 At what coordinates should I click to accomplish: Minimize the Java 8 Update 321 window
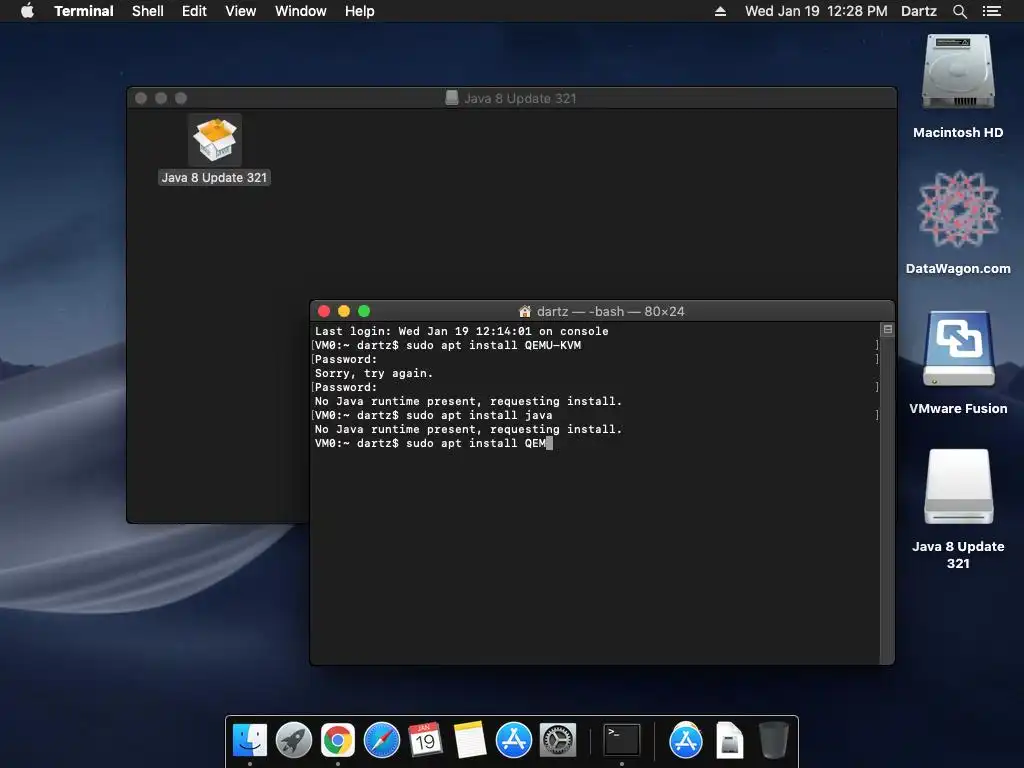[x=161, y=98]
